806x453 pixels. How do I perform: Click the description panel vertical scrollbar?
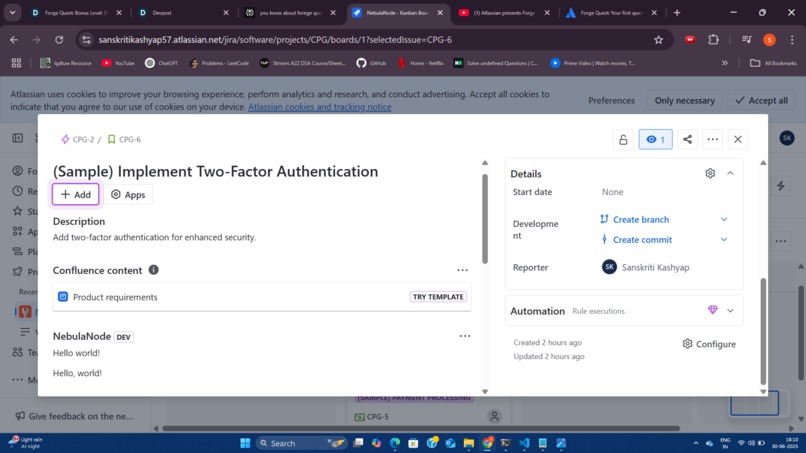click(485, 219)
